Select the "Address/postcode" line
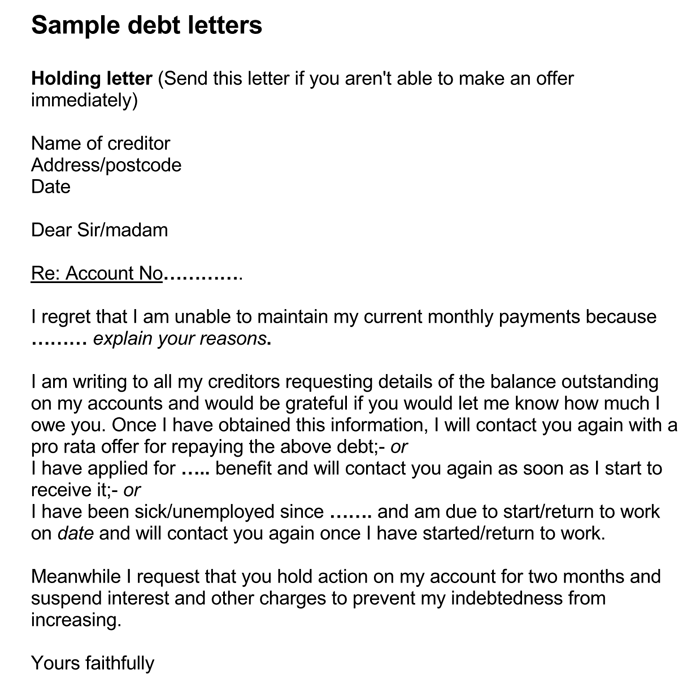This screenshot has height=687, width=700. (x=106, y=165)
